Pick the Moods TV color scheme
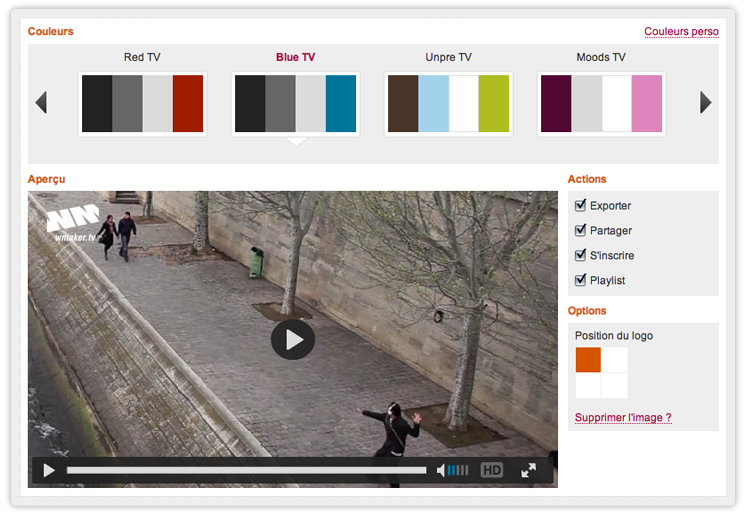Image resolution: width=746 pixels, height=516 pixels. (x=601, y=104)
